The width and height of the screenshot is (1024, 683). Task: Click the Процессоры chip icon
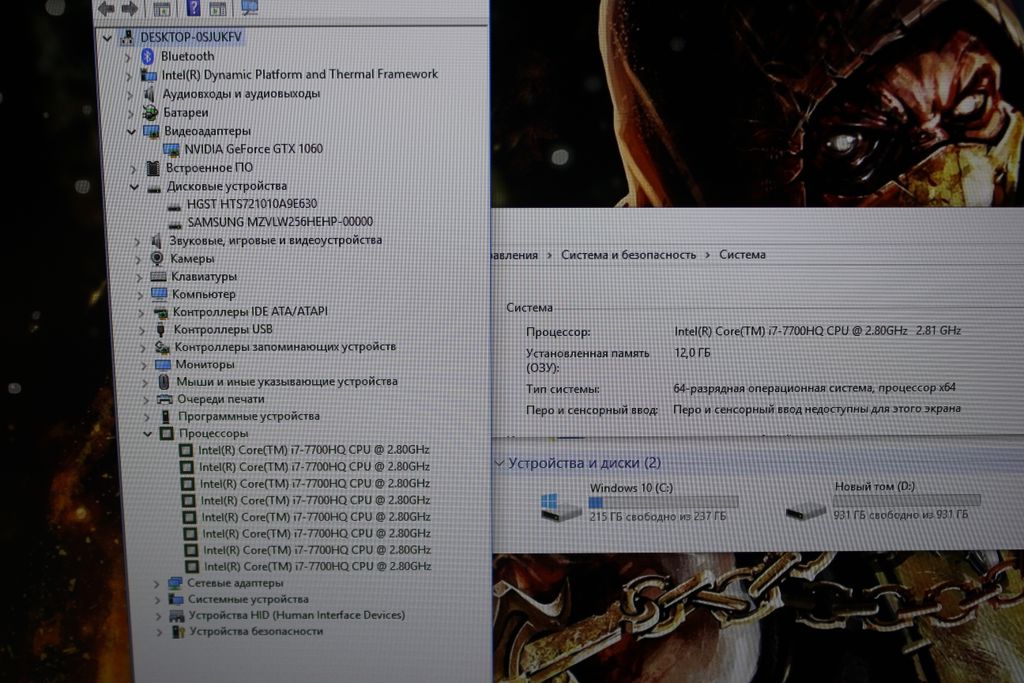tap(167, 433)
